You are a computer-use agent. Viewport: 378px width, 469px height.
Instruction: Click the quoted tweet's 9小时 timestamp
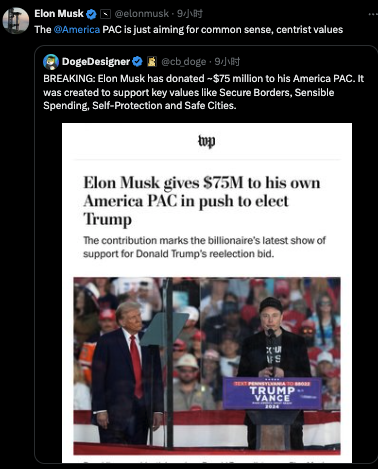click(x=227, y=62)
